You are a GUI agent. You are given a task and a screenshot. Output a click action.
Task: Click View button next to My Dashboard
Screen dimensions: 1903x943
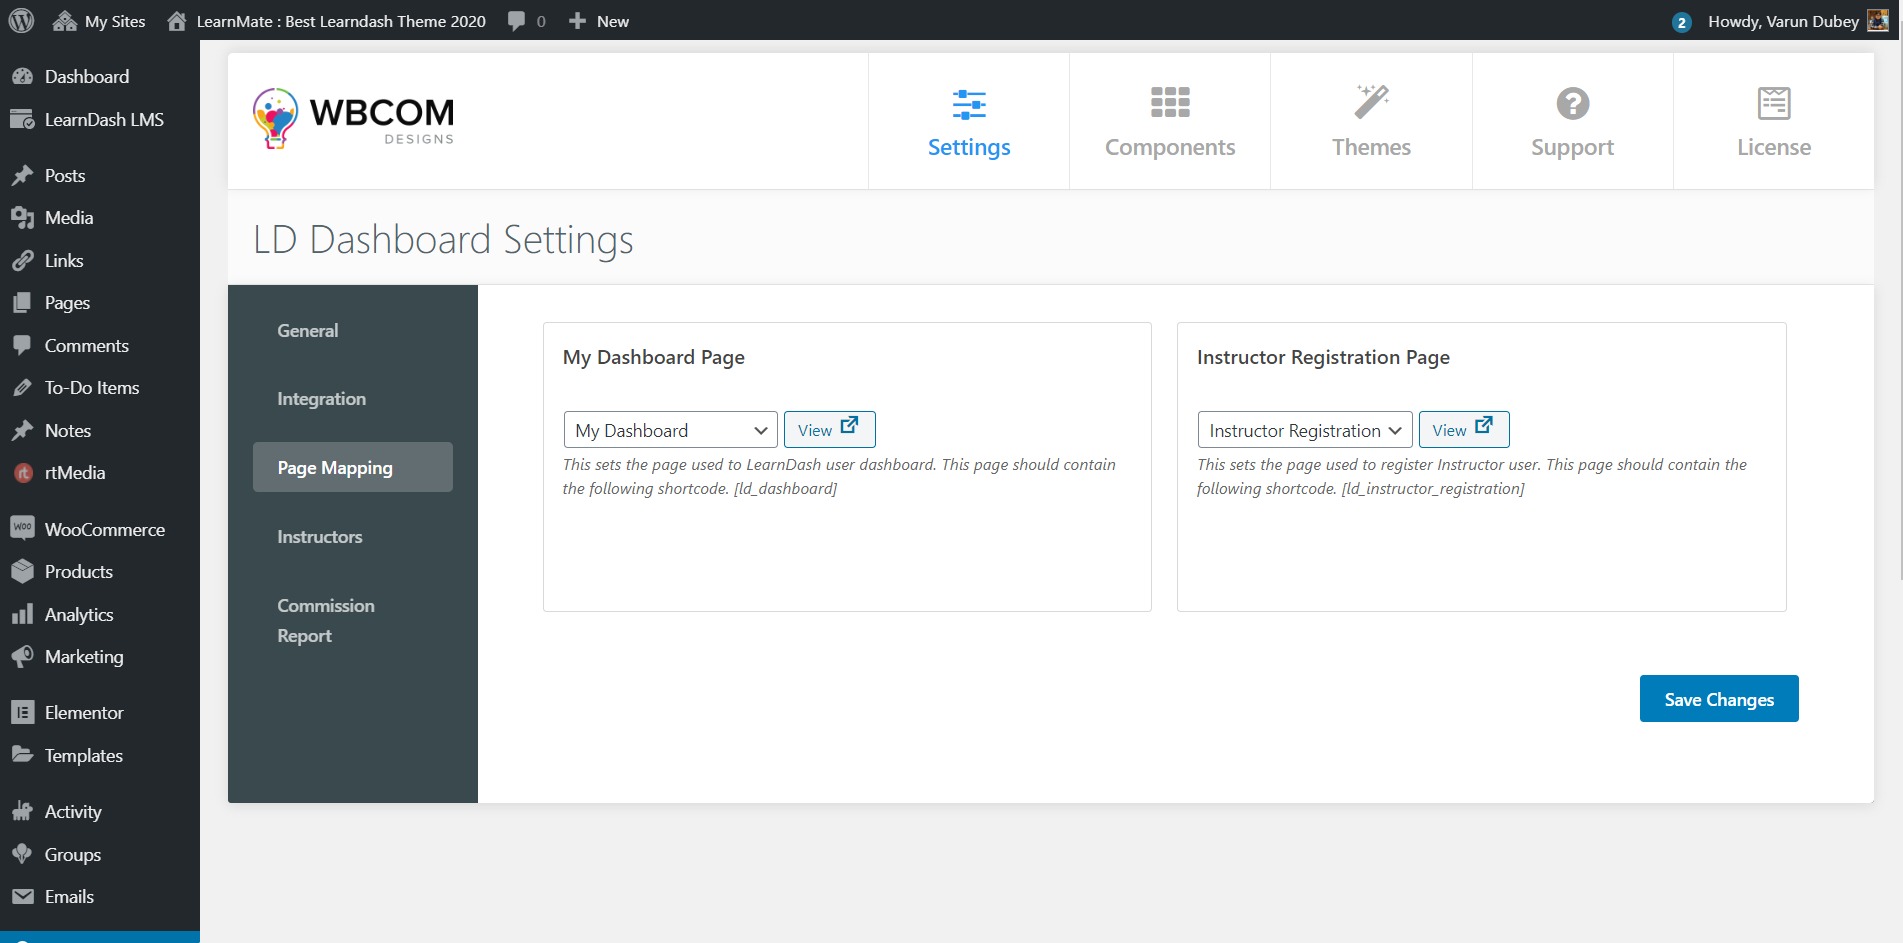click(x=829, y=429)
